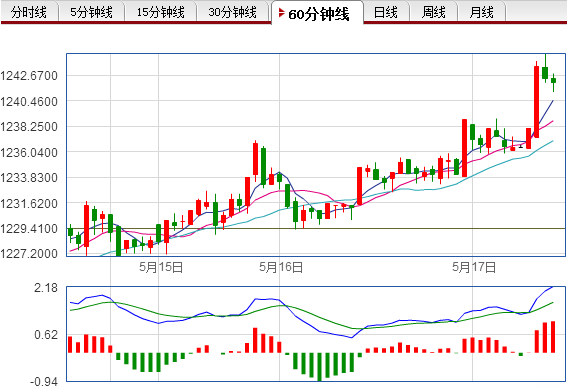Click the 1242.6700 price axis label
Screen dimensions: 567x387
(x=29, y=76)
